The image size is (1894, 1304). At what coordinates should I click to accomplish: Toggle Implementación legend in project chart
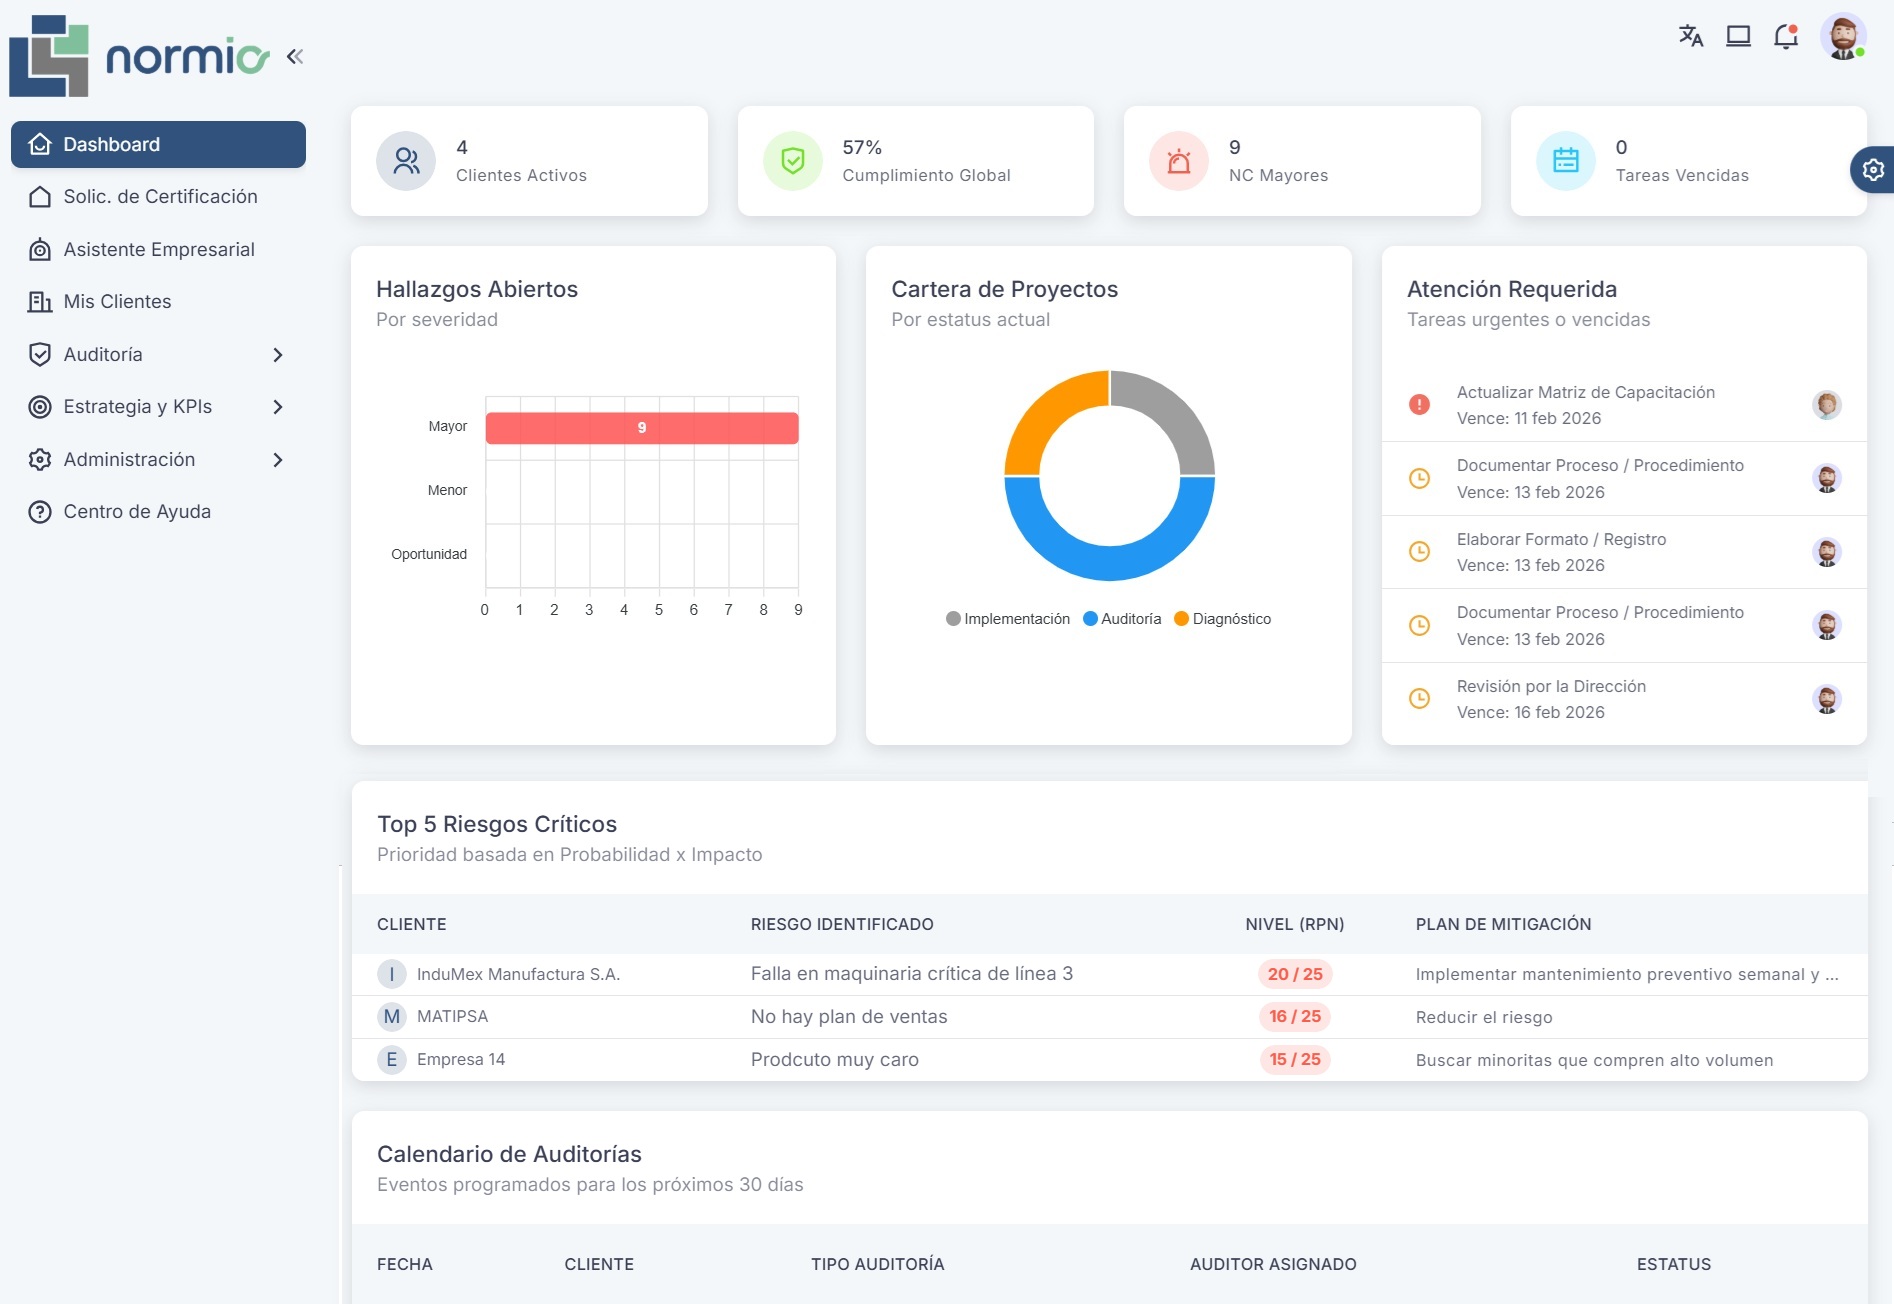pyautogui.click(x=1008, y=619)
